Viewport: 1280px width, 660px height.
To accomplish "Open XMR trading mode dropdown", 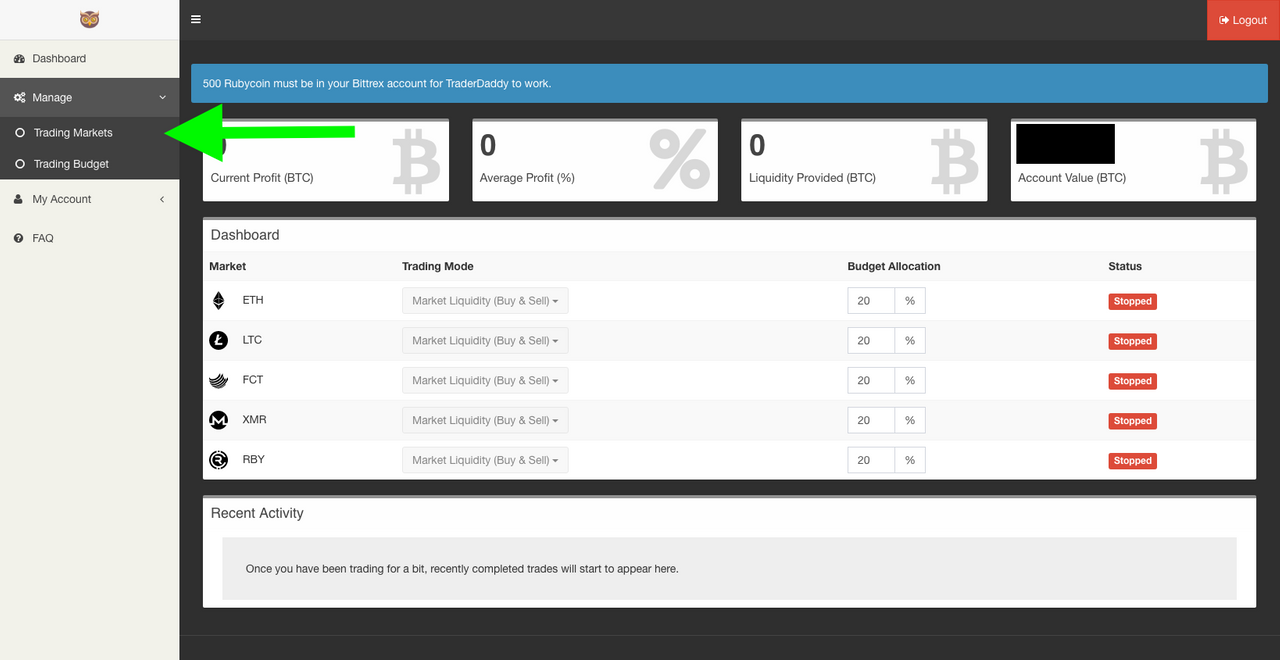I will coord(485,421).
